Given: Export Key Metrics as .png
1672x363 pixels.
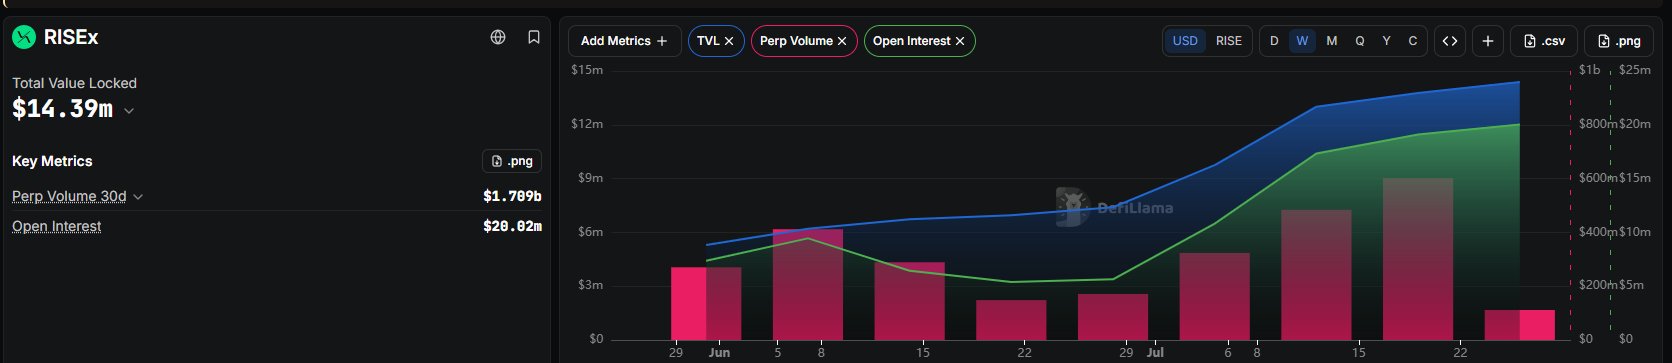Looking at the screenshot, I should [x=512, y=161].
